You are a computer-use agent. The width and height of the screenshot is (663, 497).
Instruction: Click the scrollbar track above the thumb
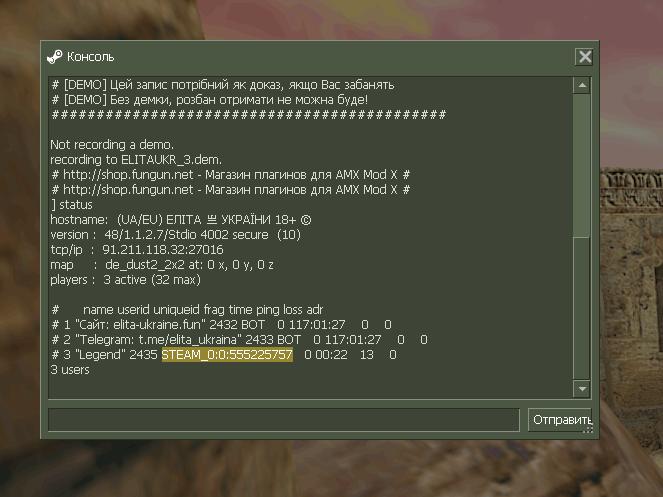click(582, 165)
